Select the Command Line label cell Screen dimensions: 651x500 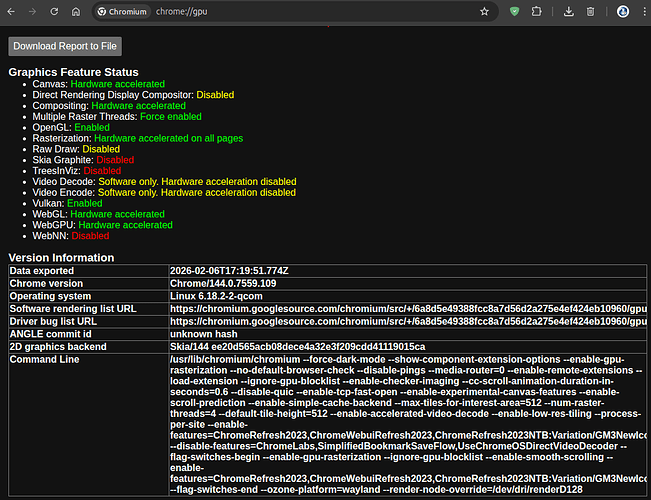[x=88, y=424]
